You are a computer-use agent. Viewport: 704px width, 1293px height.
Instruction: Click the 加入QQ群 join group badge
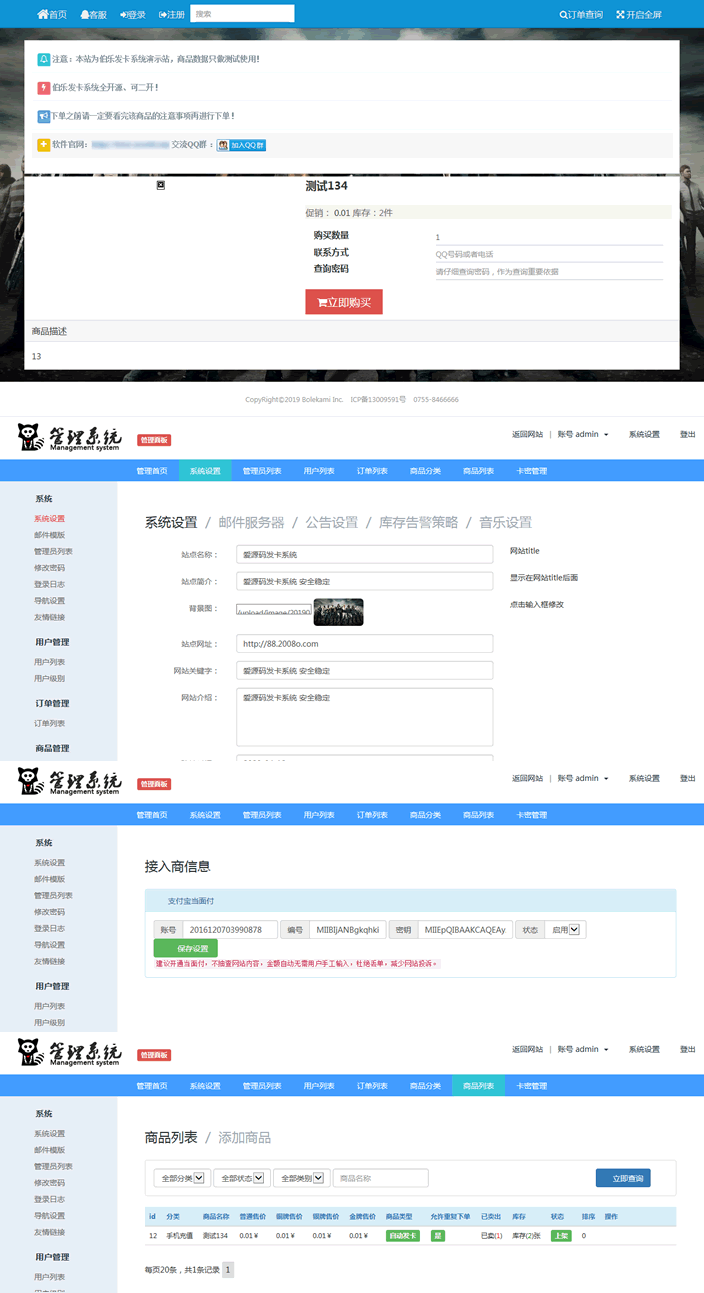(x=241, y=145)
